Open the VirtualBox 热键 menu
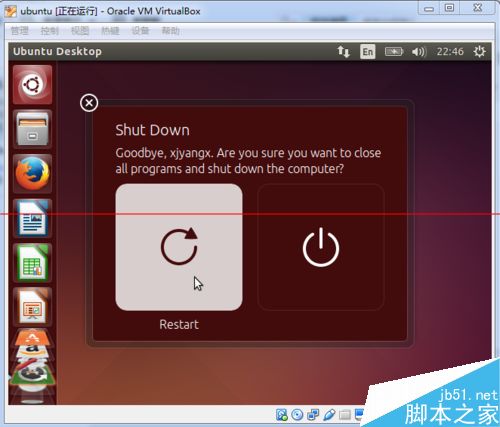Screen dimensions: 500x427 point(110,31)
